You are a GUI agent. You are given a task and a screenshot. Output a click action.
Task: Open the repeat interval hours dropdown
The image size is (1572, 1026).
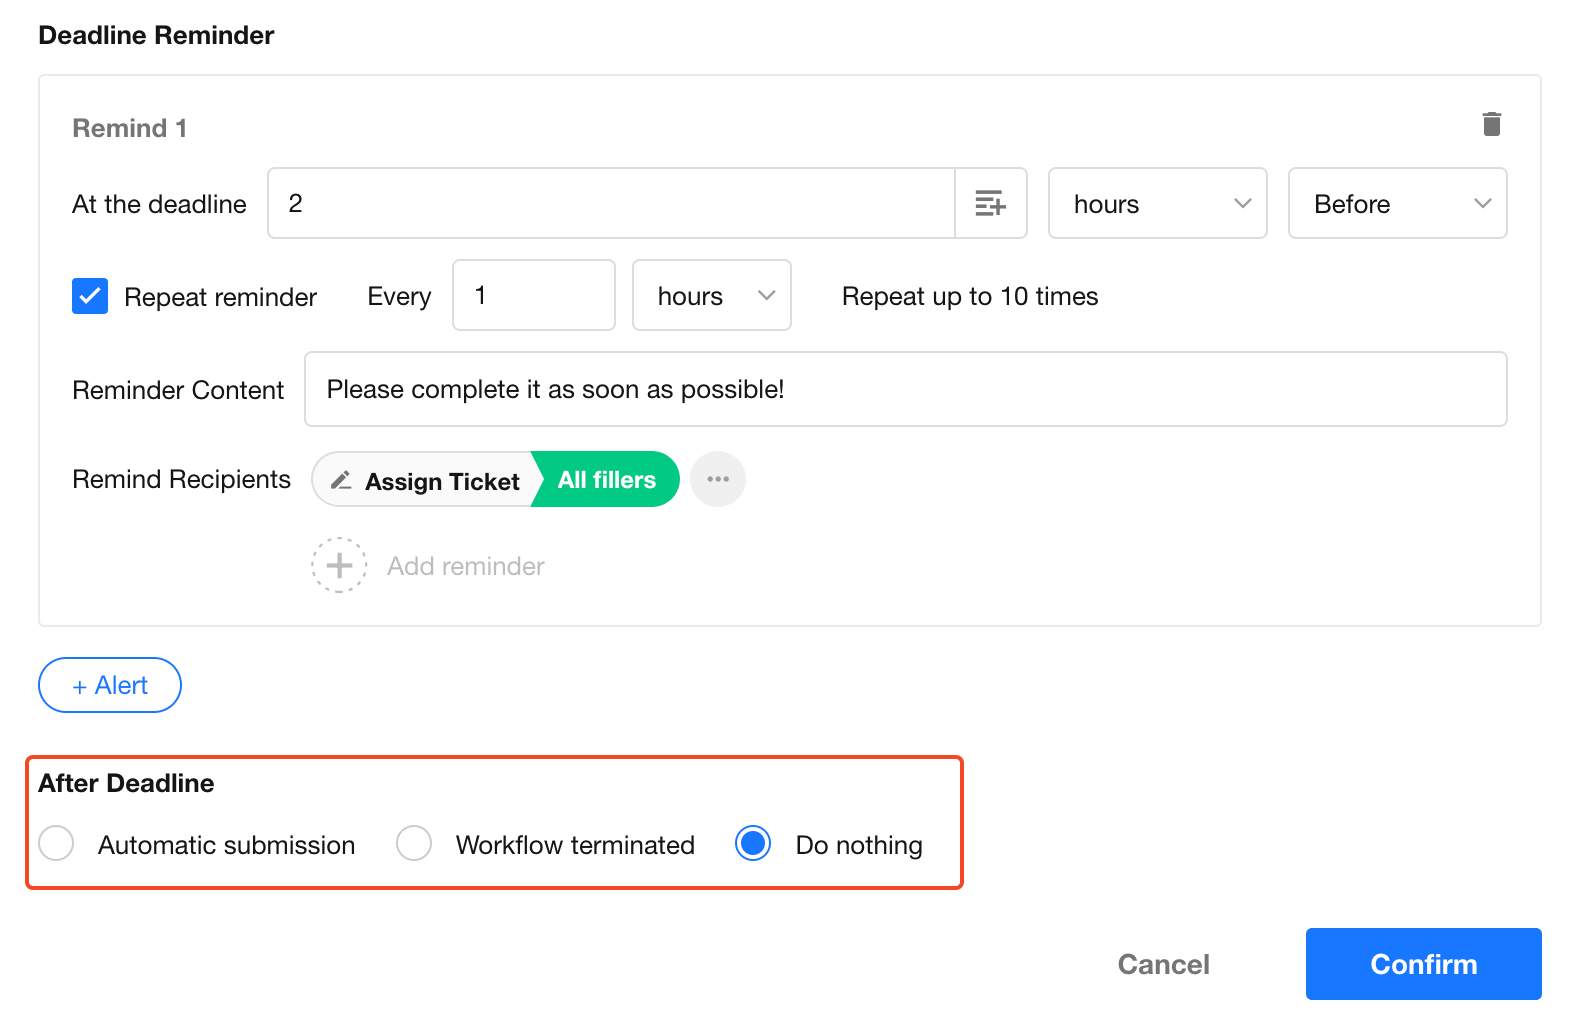711,296
